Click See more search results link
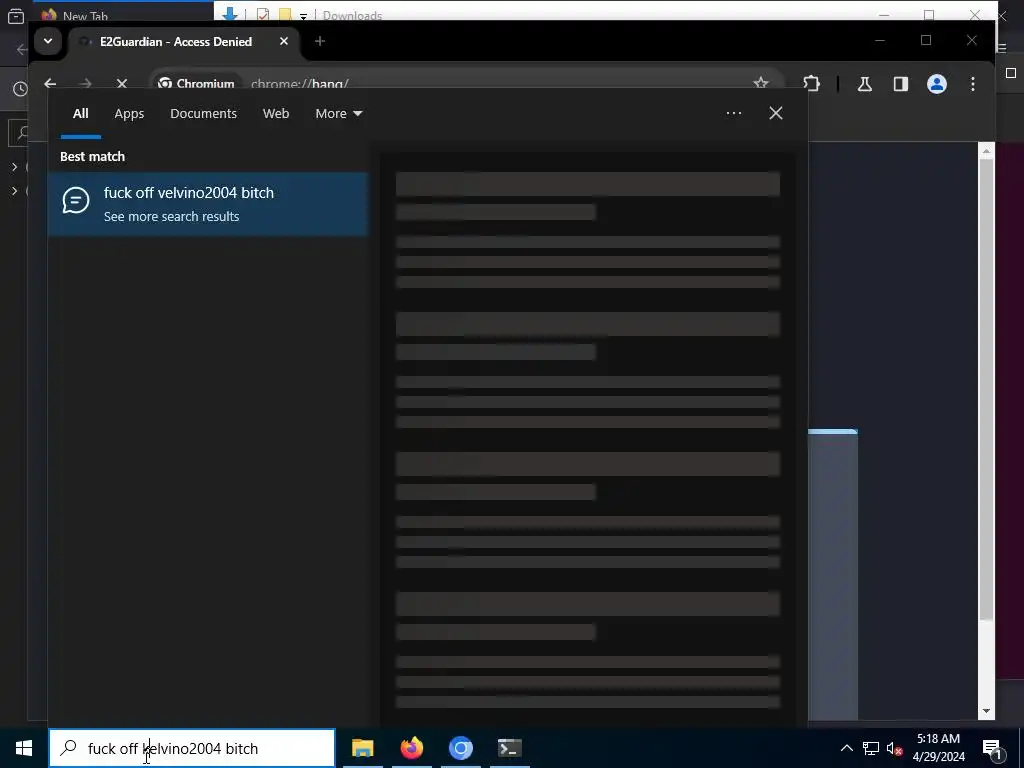 [x=172, y=217]
